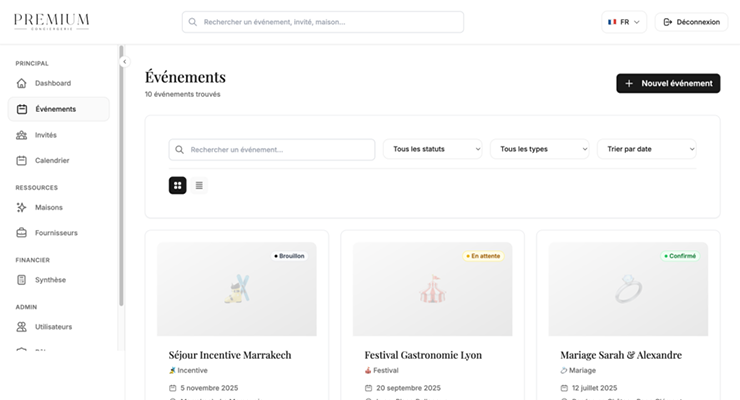
Task: Collapse the sidebar with chevron handle
Action: (x=125, y=62)
